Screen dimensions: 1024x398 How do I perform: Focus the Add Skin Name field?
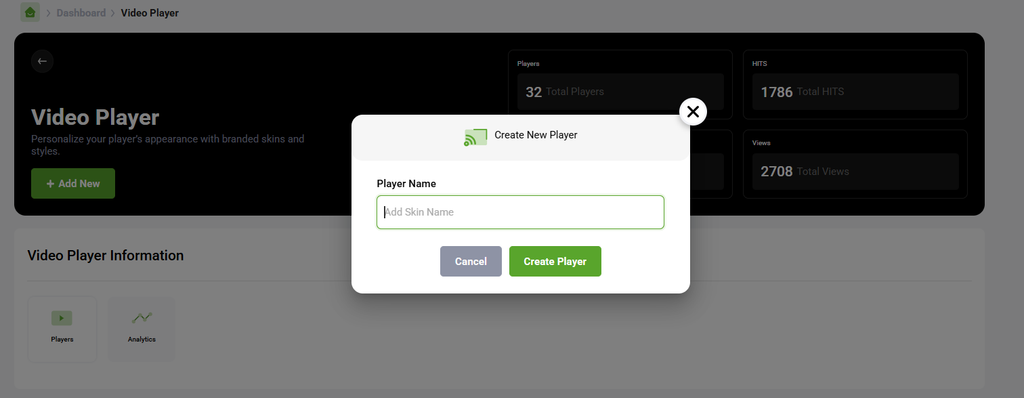click(520, 212)
